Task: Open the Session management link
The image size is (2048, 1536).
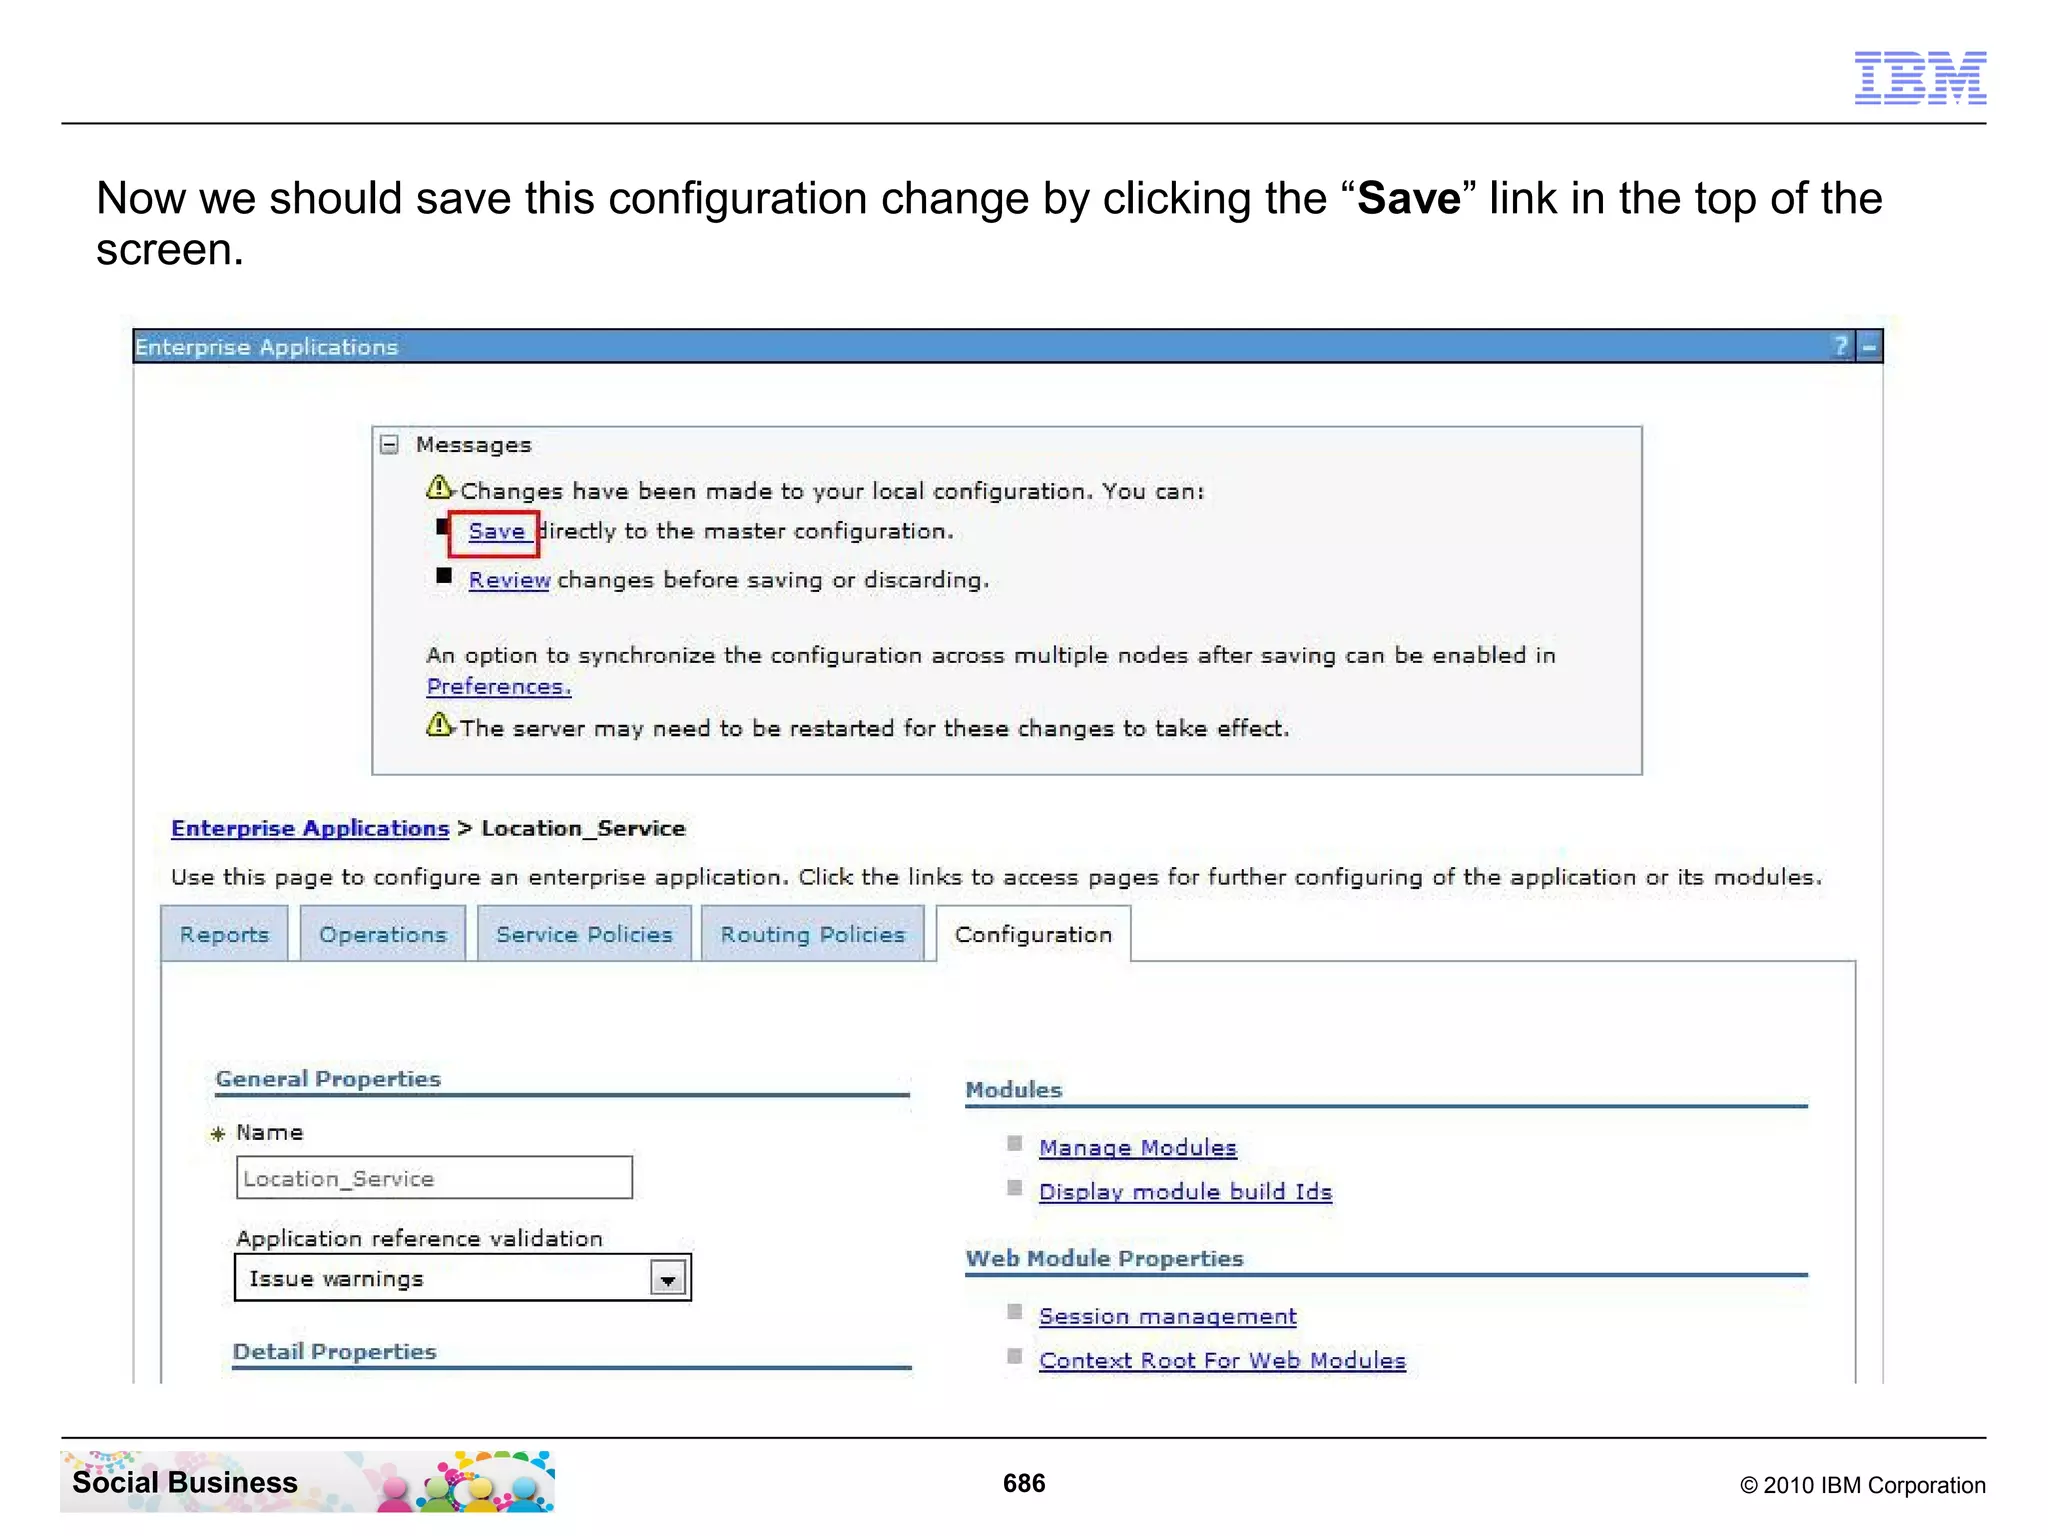Action: click(1167, 1317)
